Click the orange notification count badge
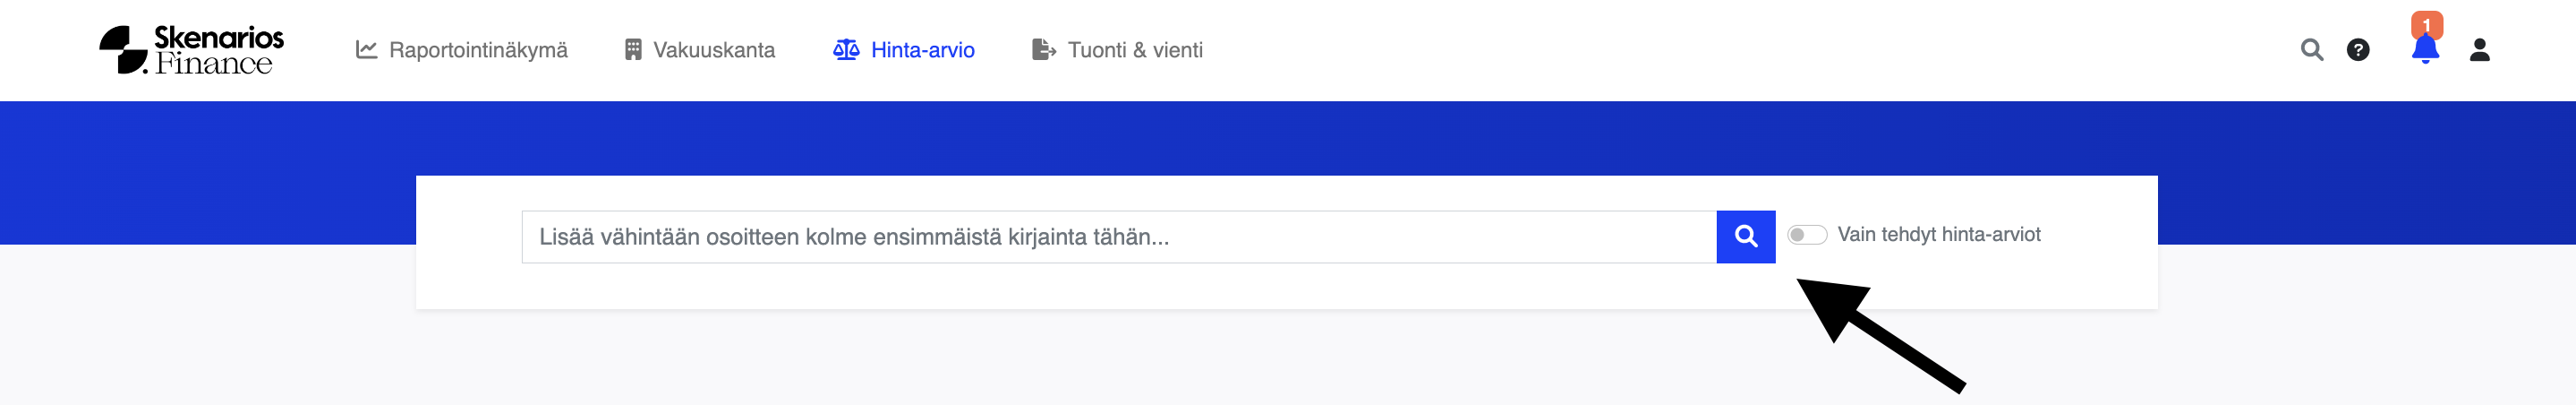The width and height of the screenshot is (2576, 405). pos(2427,24)
